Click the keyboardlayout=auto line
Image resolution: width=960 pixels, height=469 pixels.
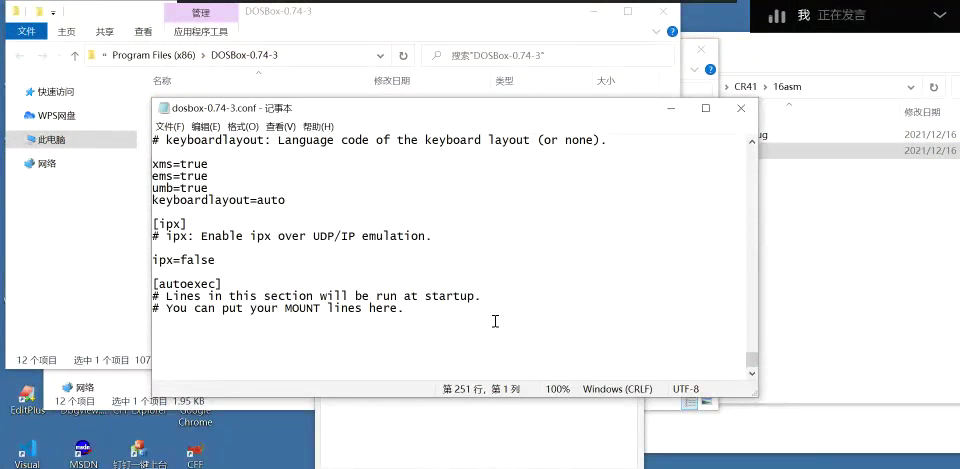click(219, 200)
